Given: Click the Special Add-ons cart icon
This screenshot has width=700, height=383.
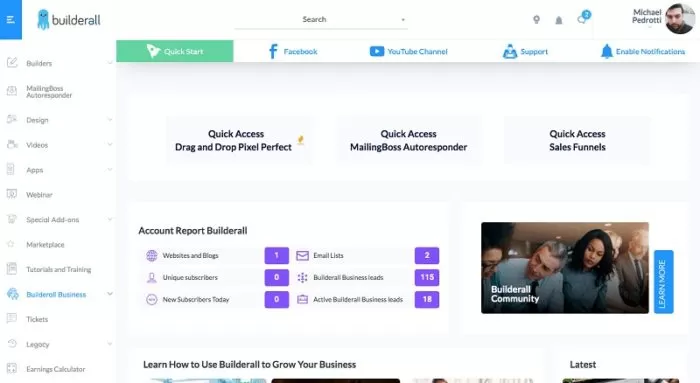Looking at the screenshot, I should pos(12,219).
